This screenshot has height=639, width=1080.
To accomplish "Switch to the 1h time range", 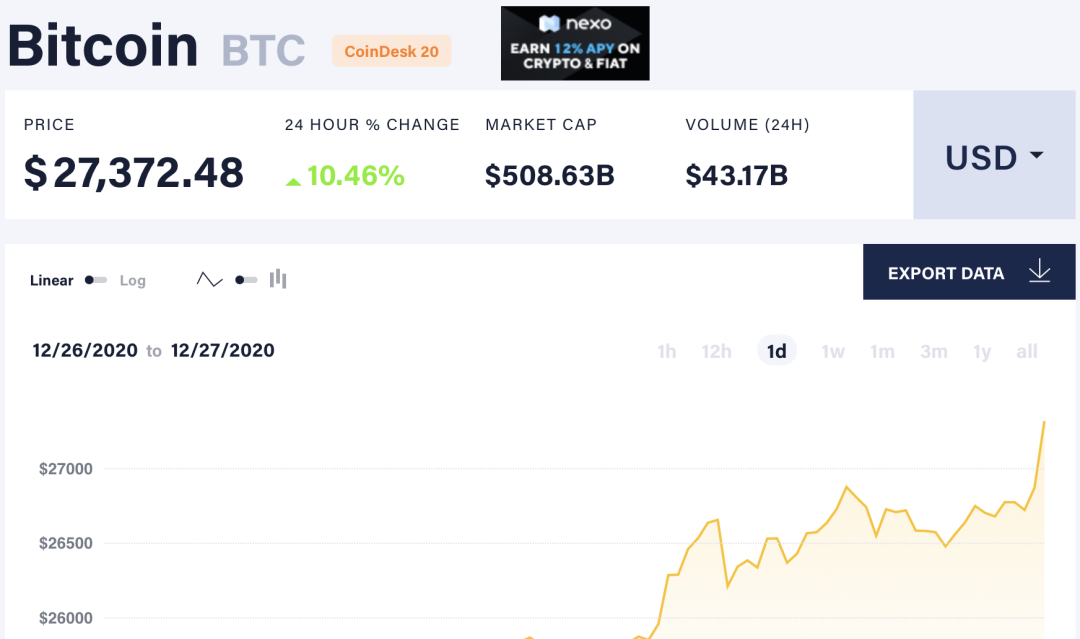I will (x=666, y=351).
